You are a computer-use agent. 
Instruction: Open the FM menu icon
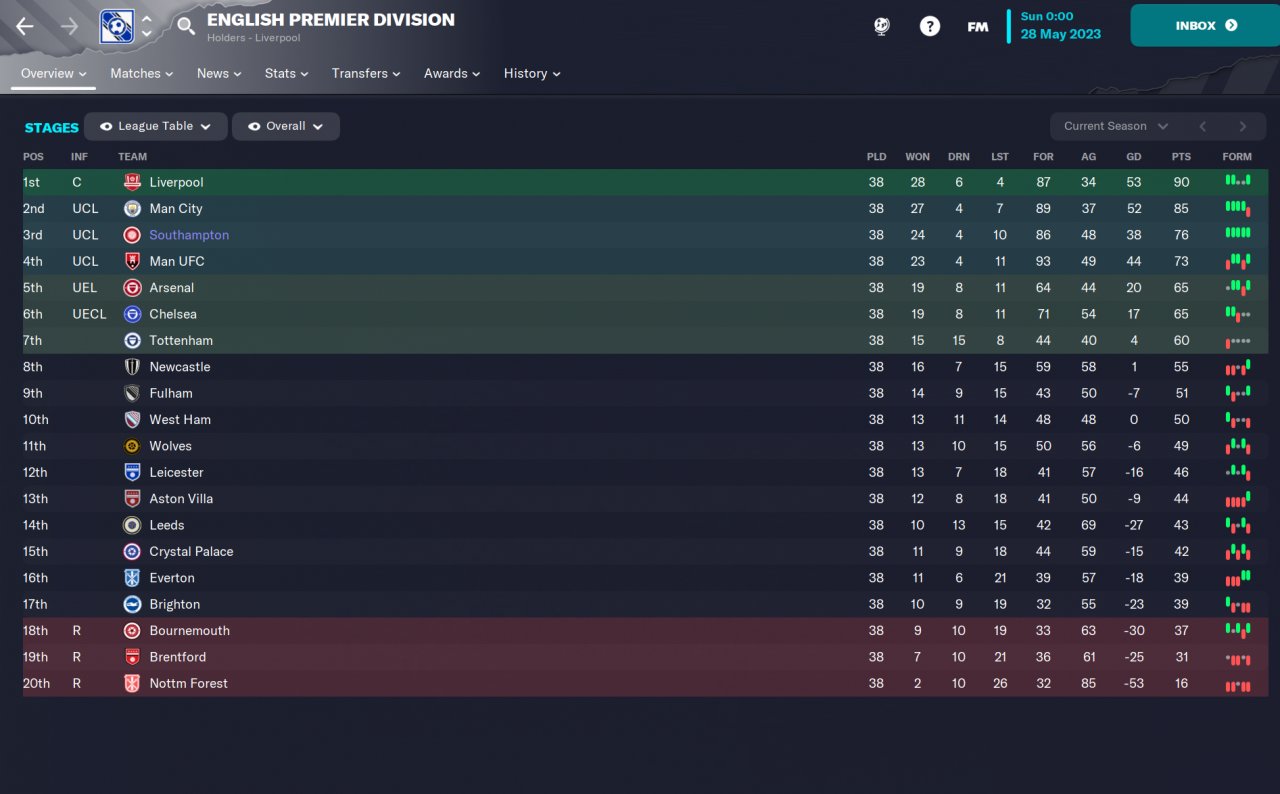978,27
